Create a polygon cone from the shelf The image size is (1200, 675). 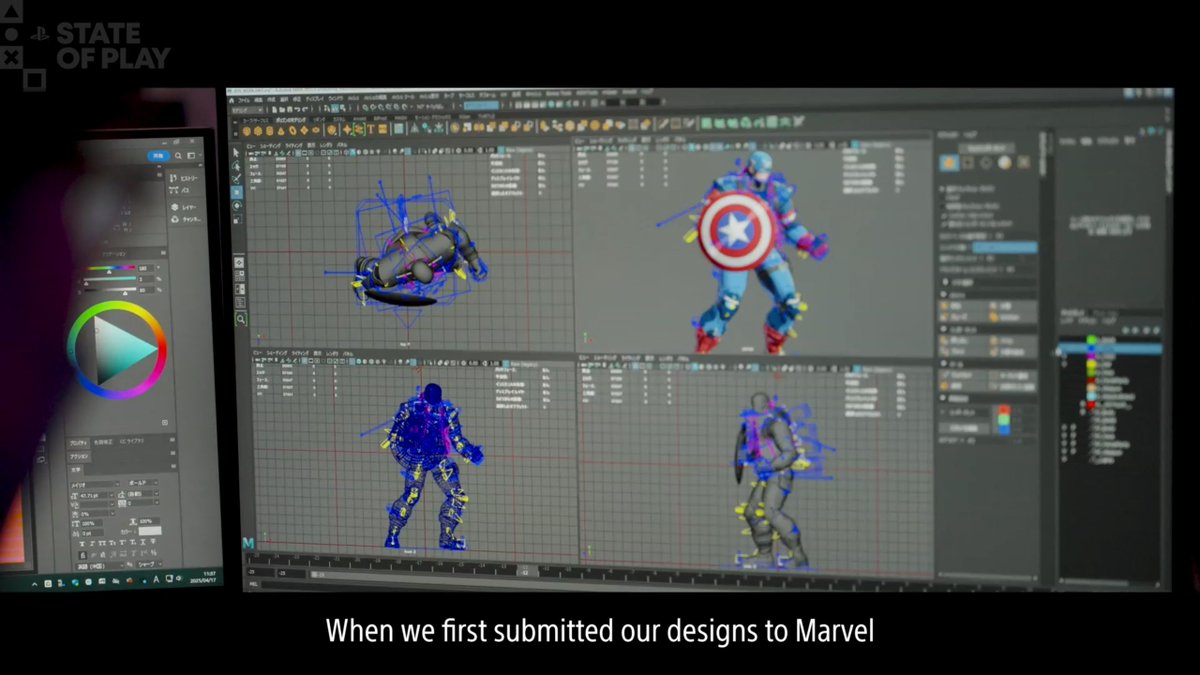click(280, 130)
